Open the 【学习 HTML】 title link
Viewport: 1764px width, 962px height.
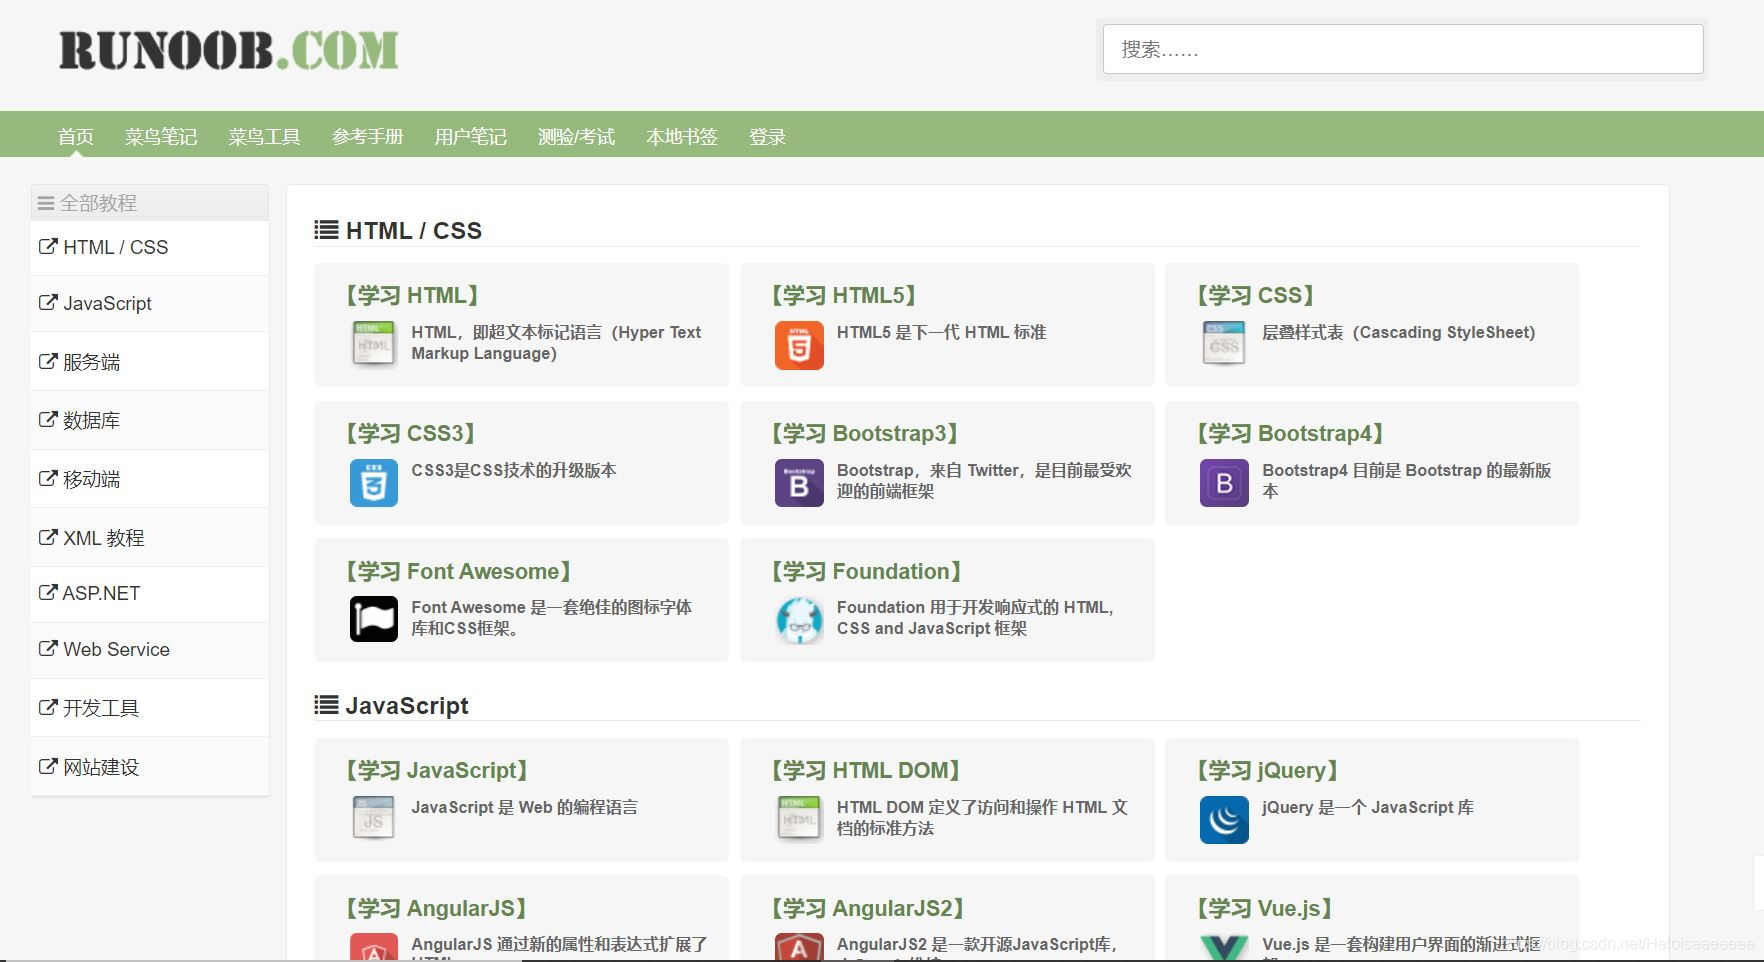412,295
